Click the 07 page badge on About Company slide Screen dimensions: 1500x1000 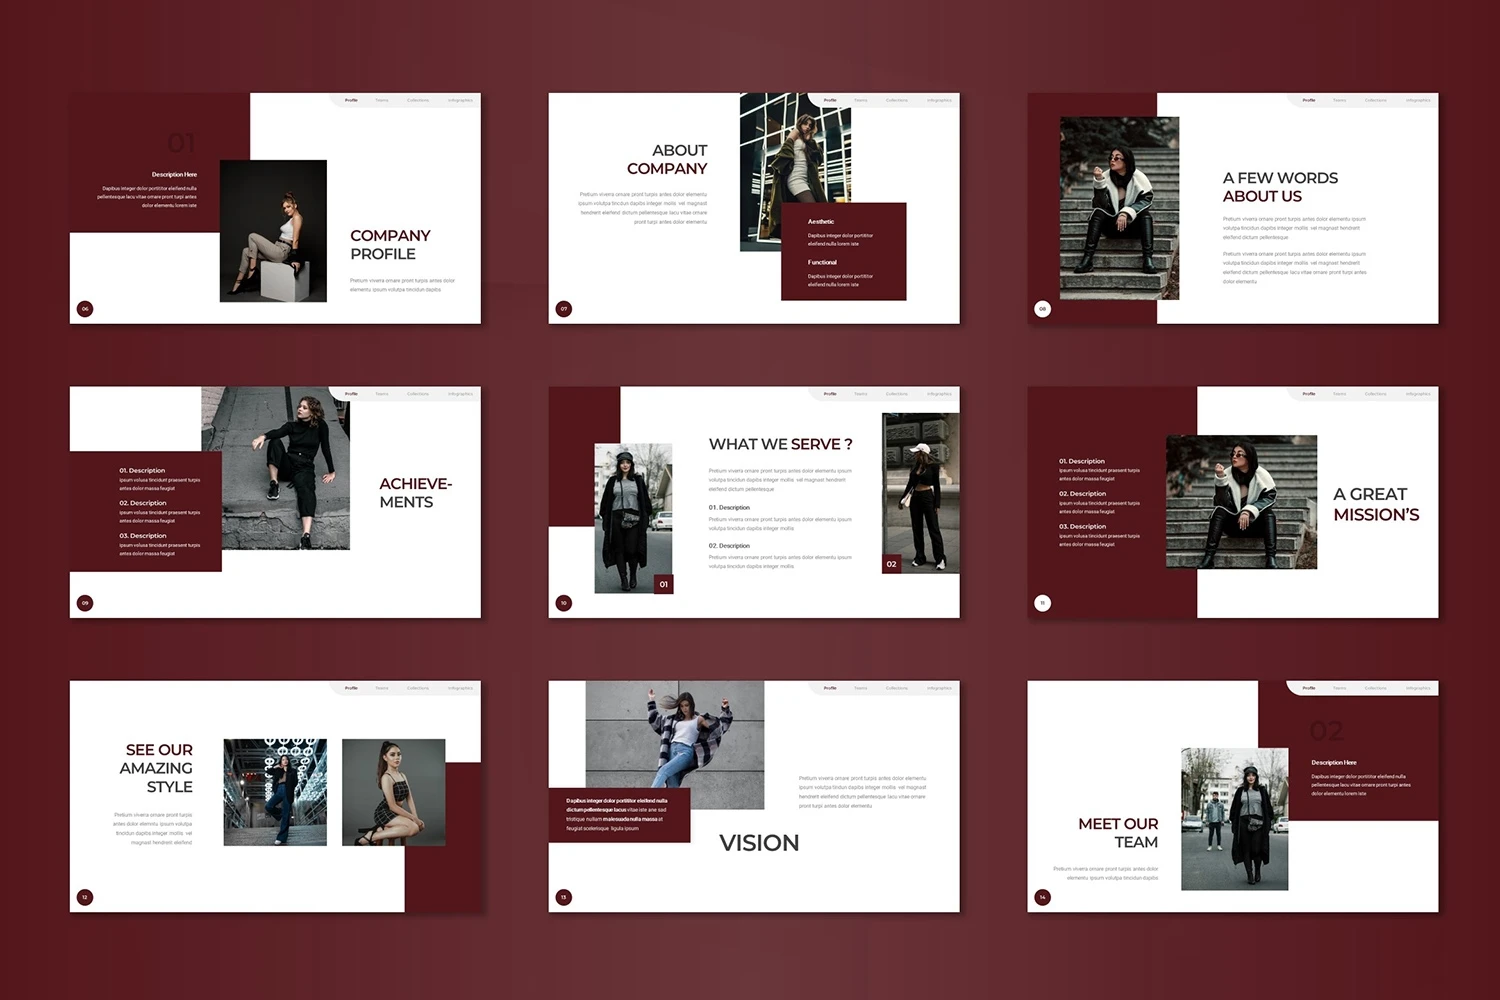point(564,309)
